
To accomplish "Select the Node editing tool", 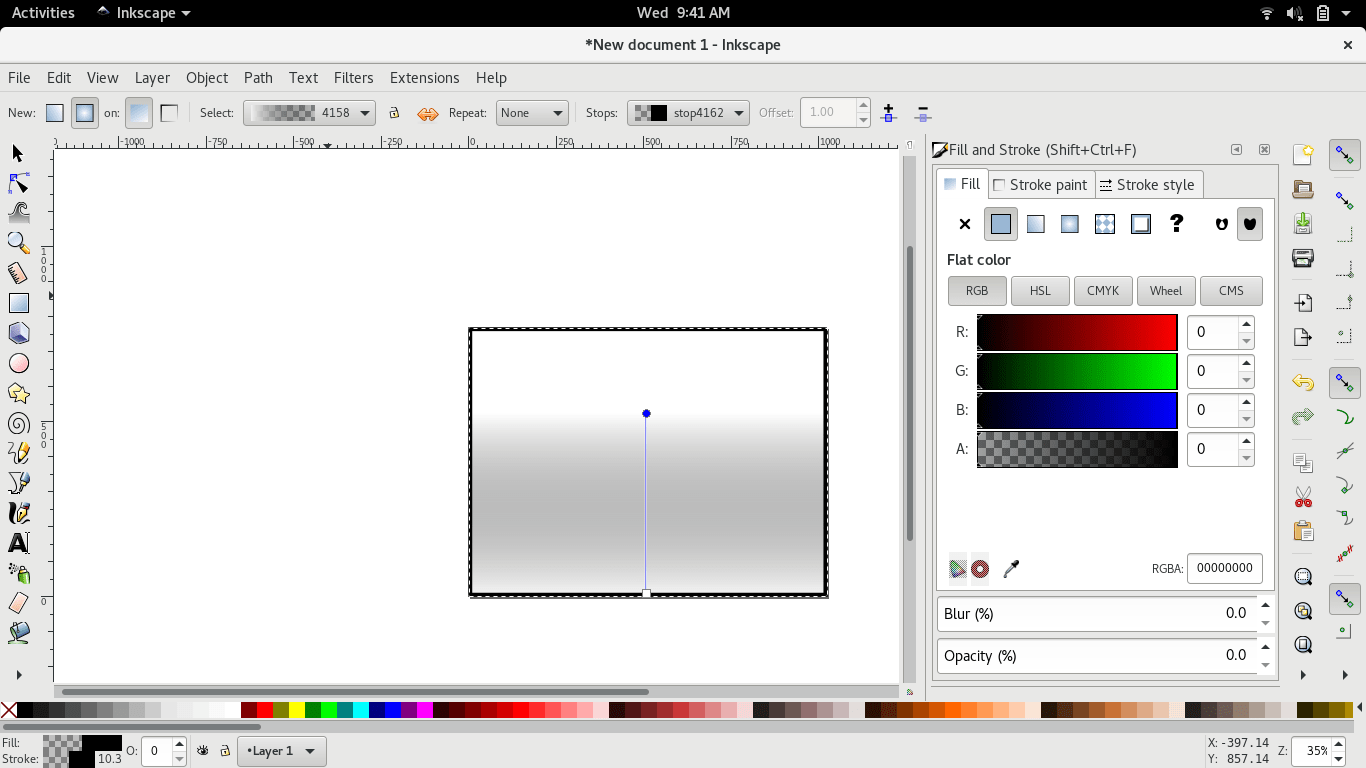I will (18, 183).
